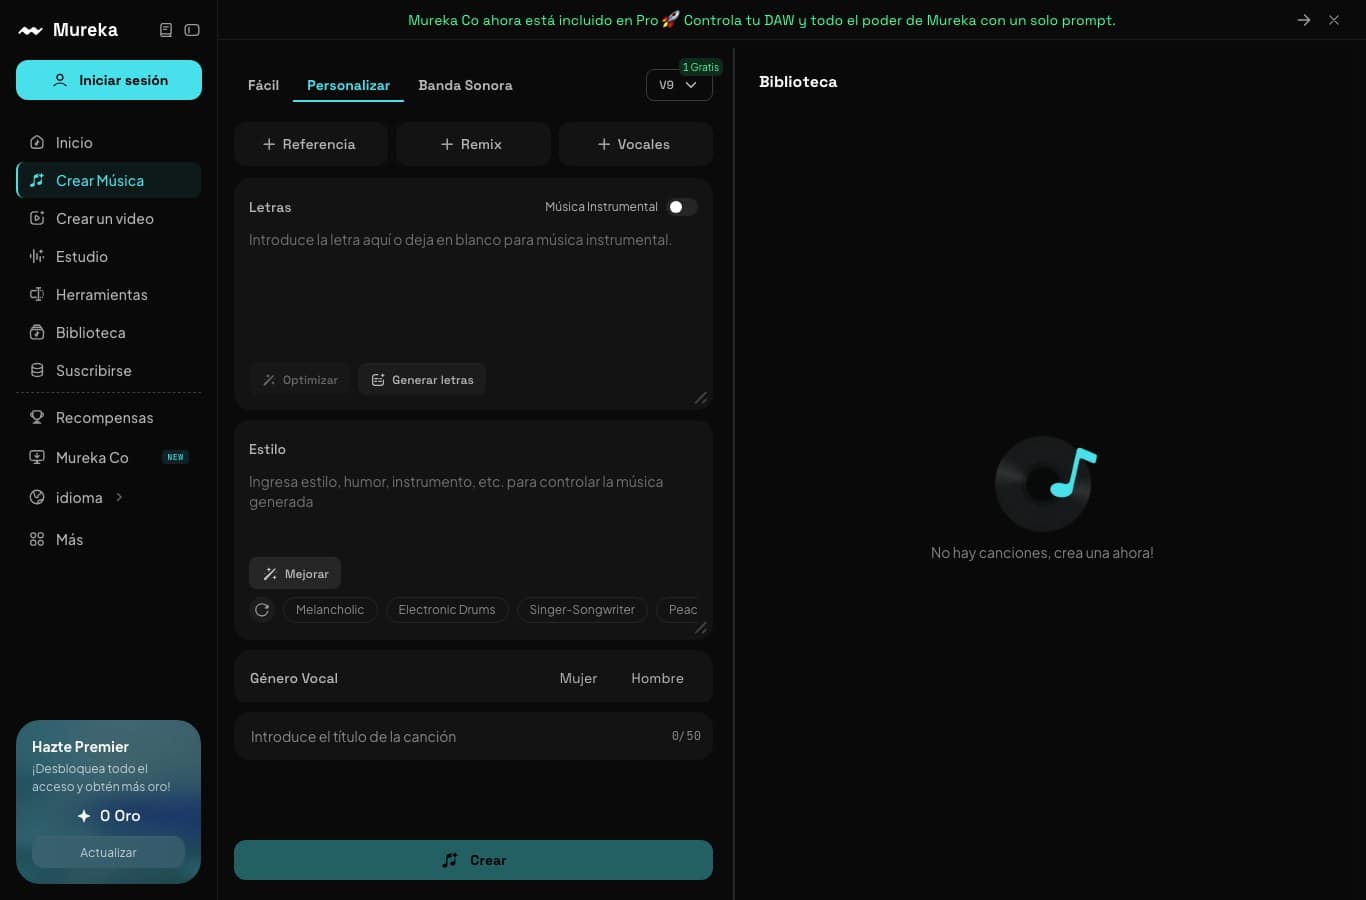The image size is (1366, 900).
Task: Open Estudio in the sidebar
Action: pyautogui.click(x=109, y=257)
